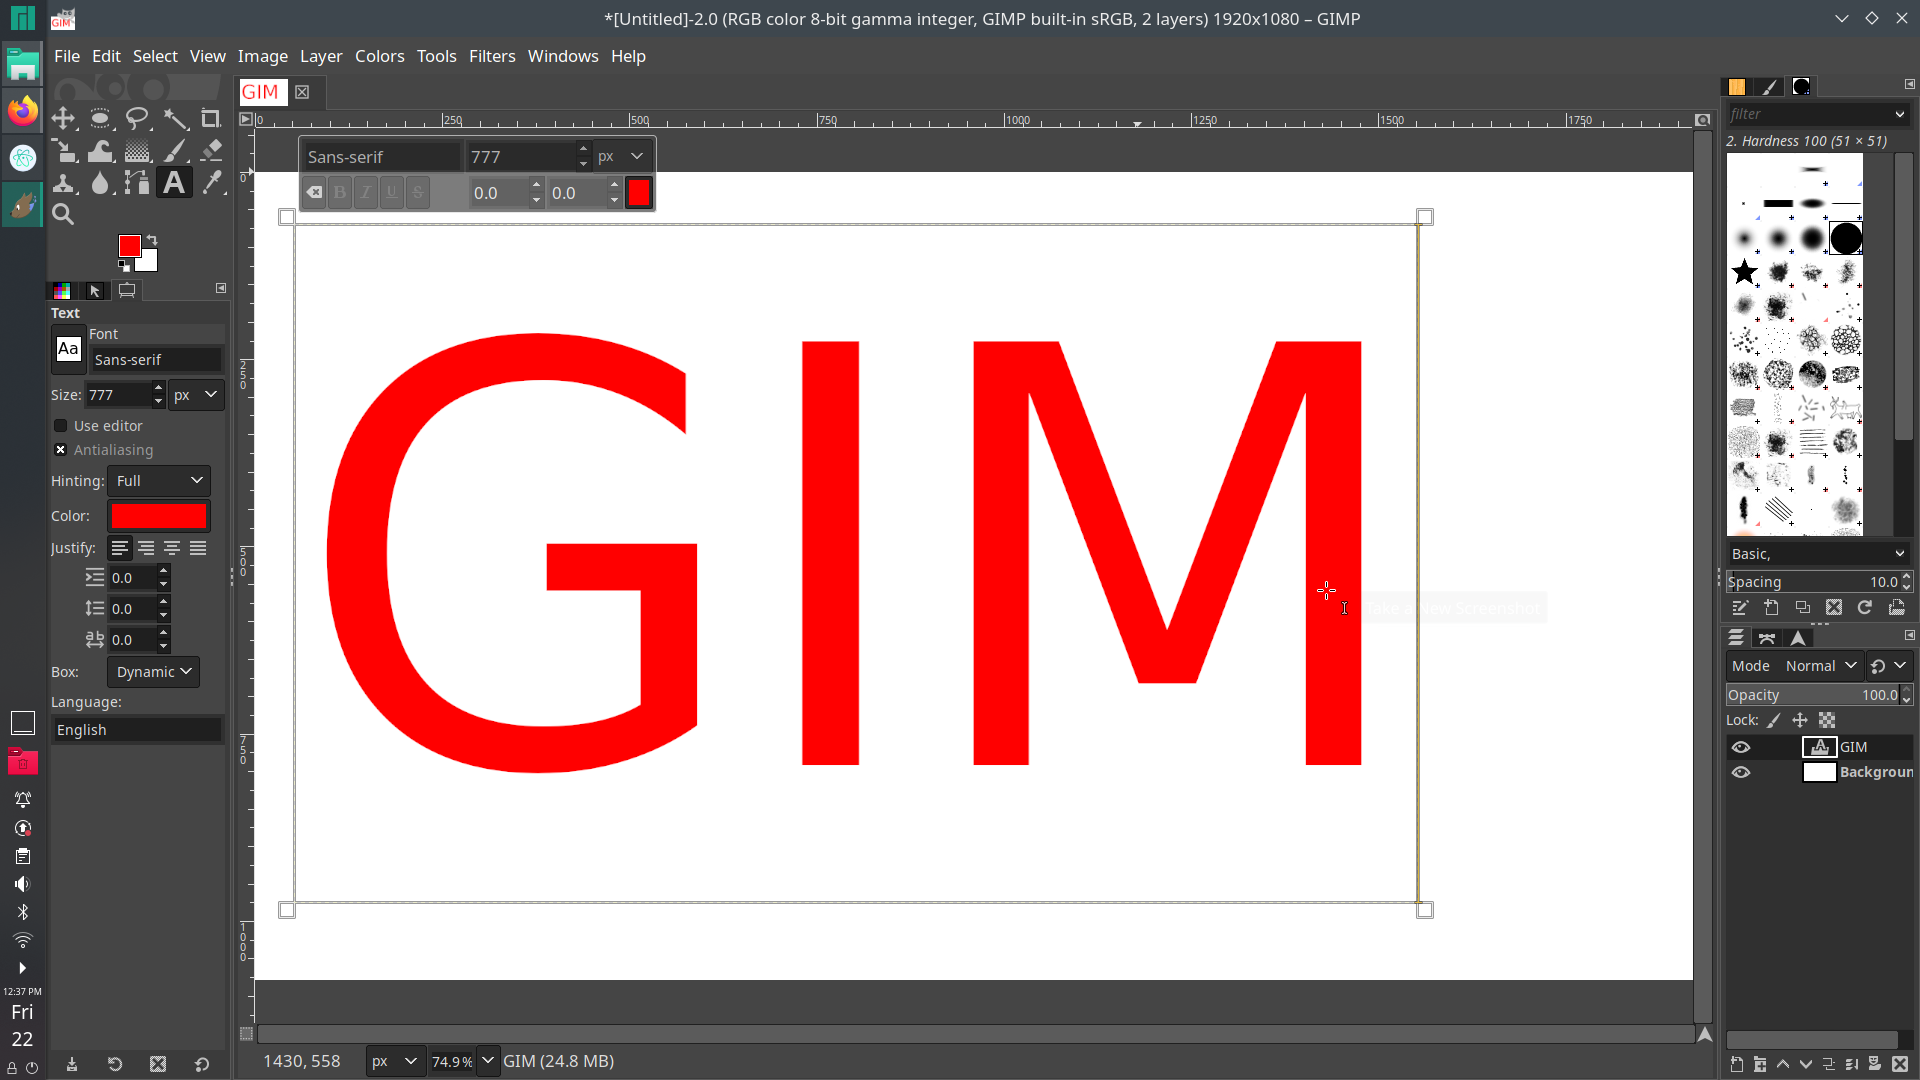Hide the GIM text layer
Viewport: 1920px width, 1080px height.
click(1741, 747)
